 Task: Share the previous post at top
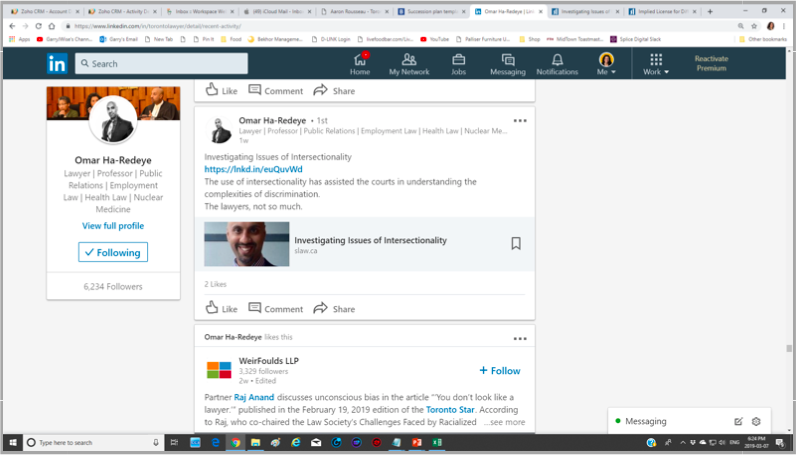click(334, 91)
